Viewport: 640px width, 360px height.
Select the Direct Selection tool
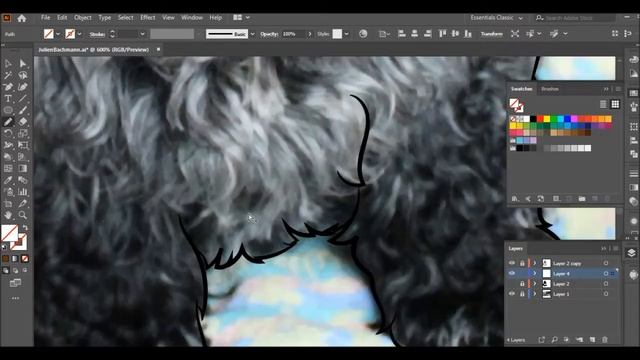23,63
